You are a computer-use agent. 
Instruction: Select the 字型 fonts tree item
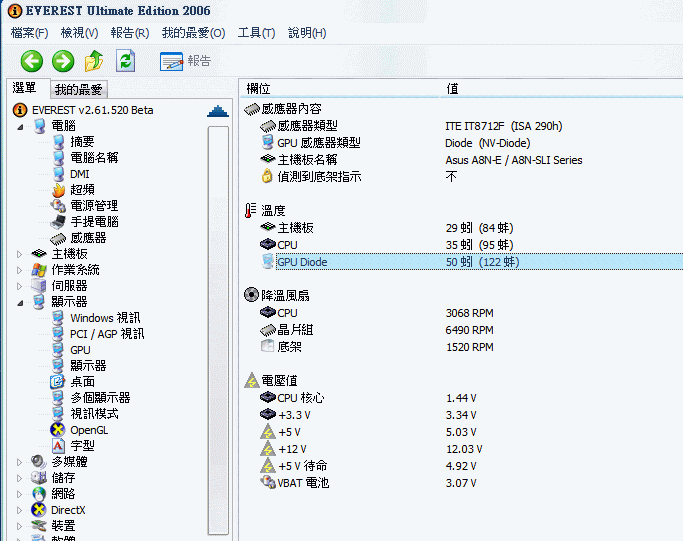[82, 446]
